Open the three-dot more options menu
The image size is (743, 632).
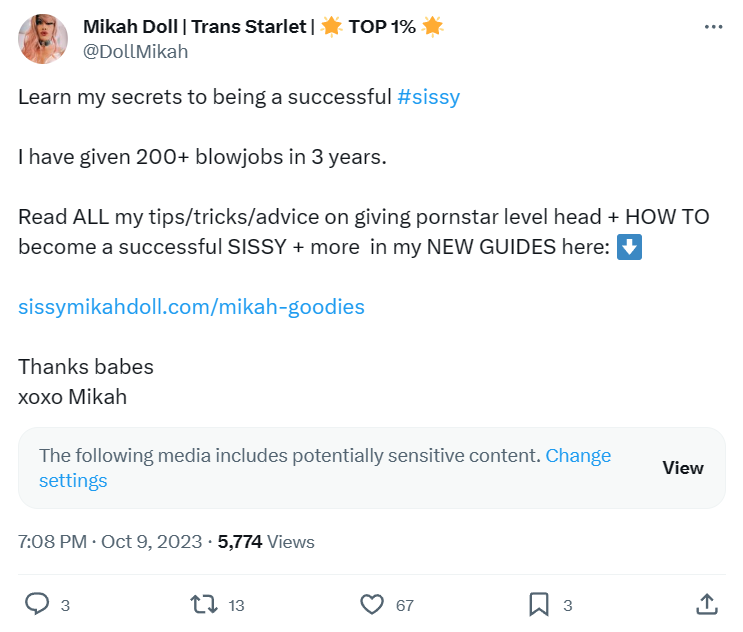pos(713,27)
